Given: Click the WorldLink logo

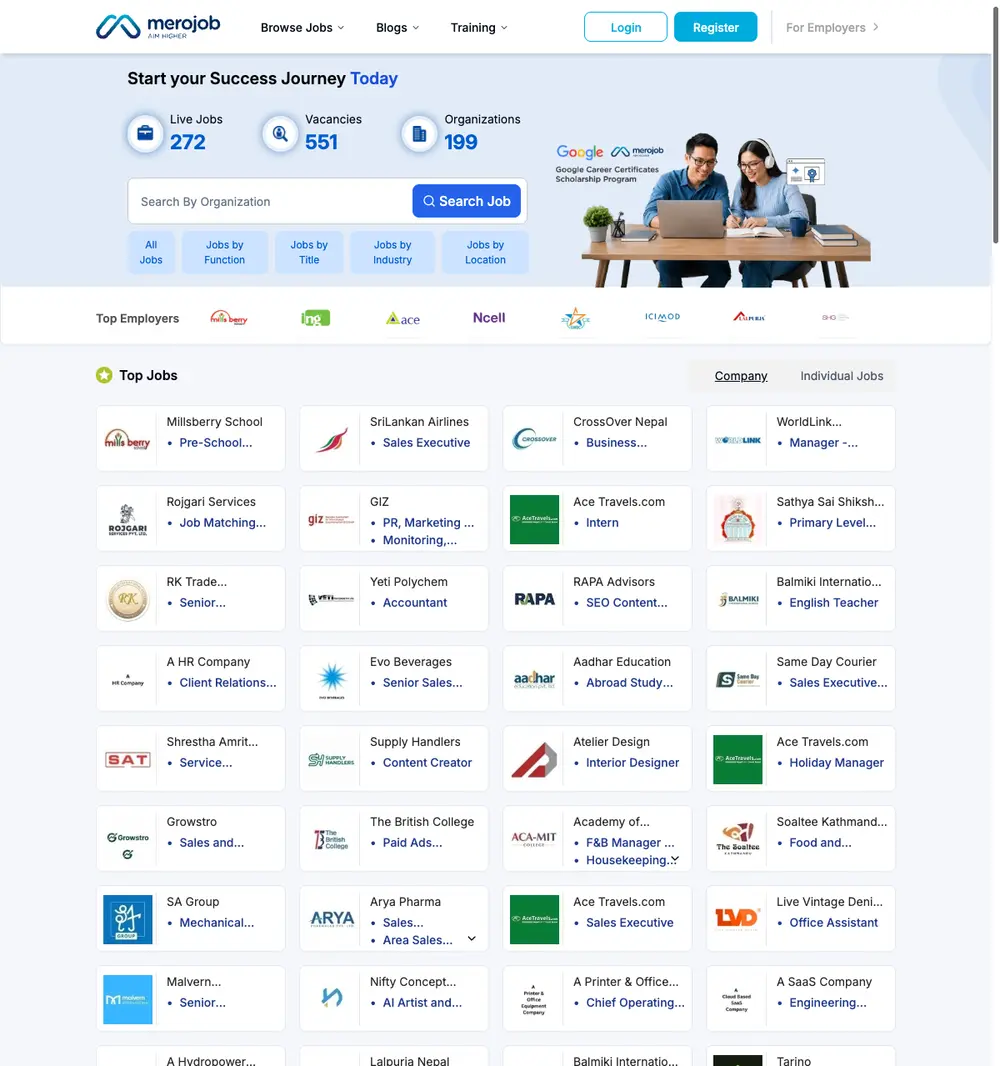Looking at the screenshot, I should pyautogui.click(x=738, y=440).
